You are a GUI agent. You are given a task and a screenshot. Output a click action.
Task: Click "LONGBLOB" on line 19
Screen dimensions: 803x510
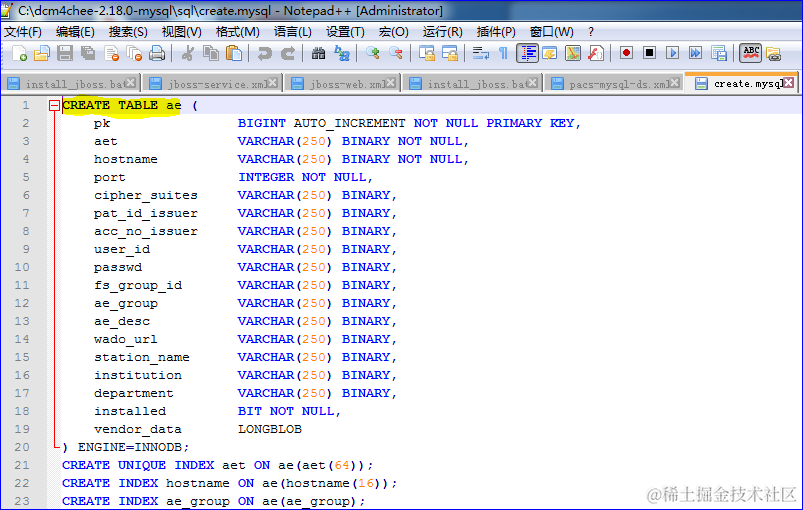click(x=270, y=429)
